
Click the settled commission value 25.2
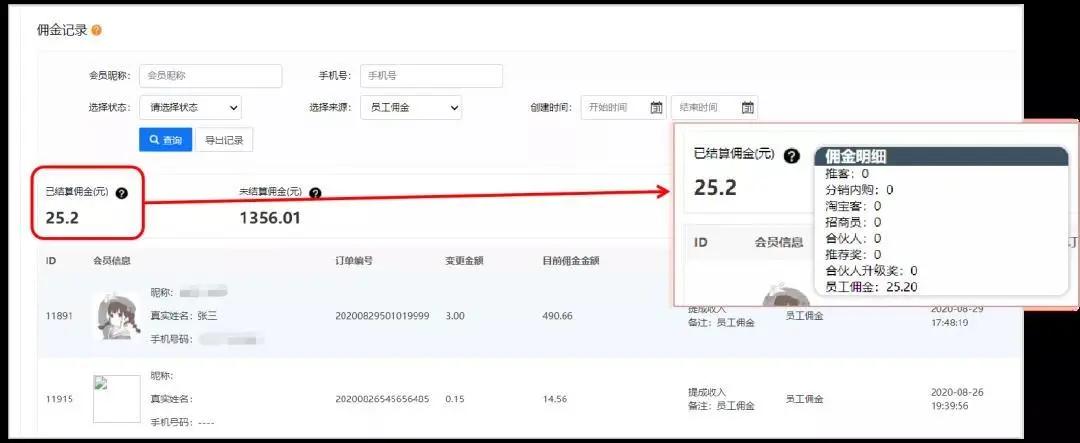point(62,218)
